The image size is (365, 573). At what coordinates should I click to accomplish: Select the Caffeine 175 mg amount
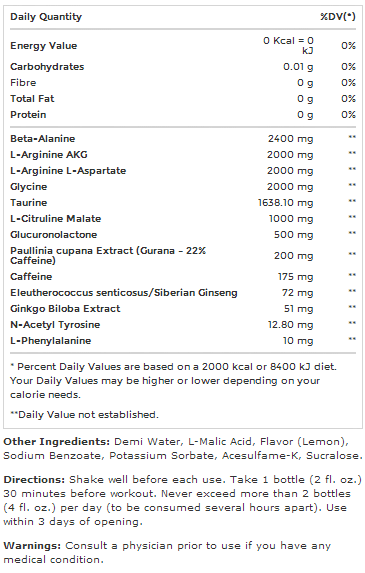point(296,277)
